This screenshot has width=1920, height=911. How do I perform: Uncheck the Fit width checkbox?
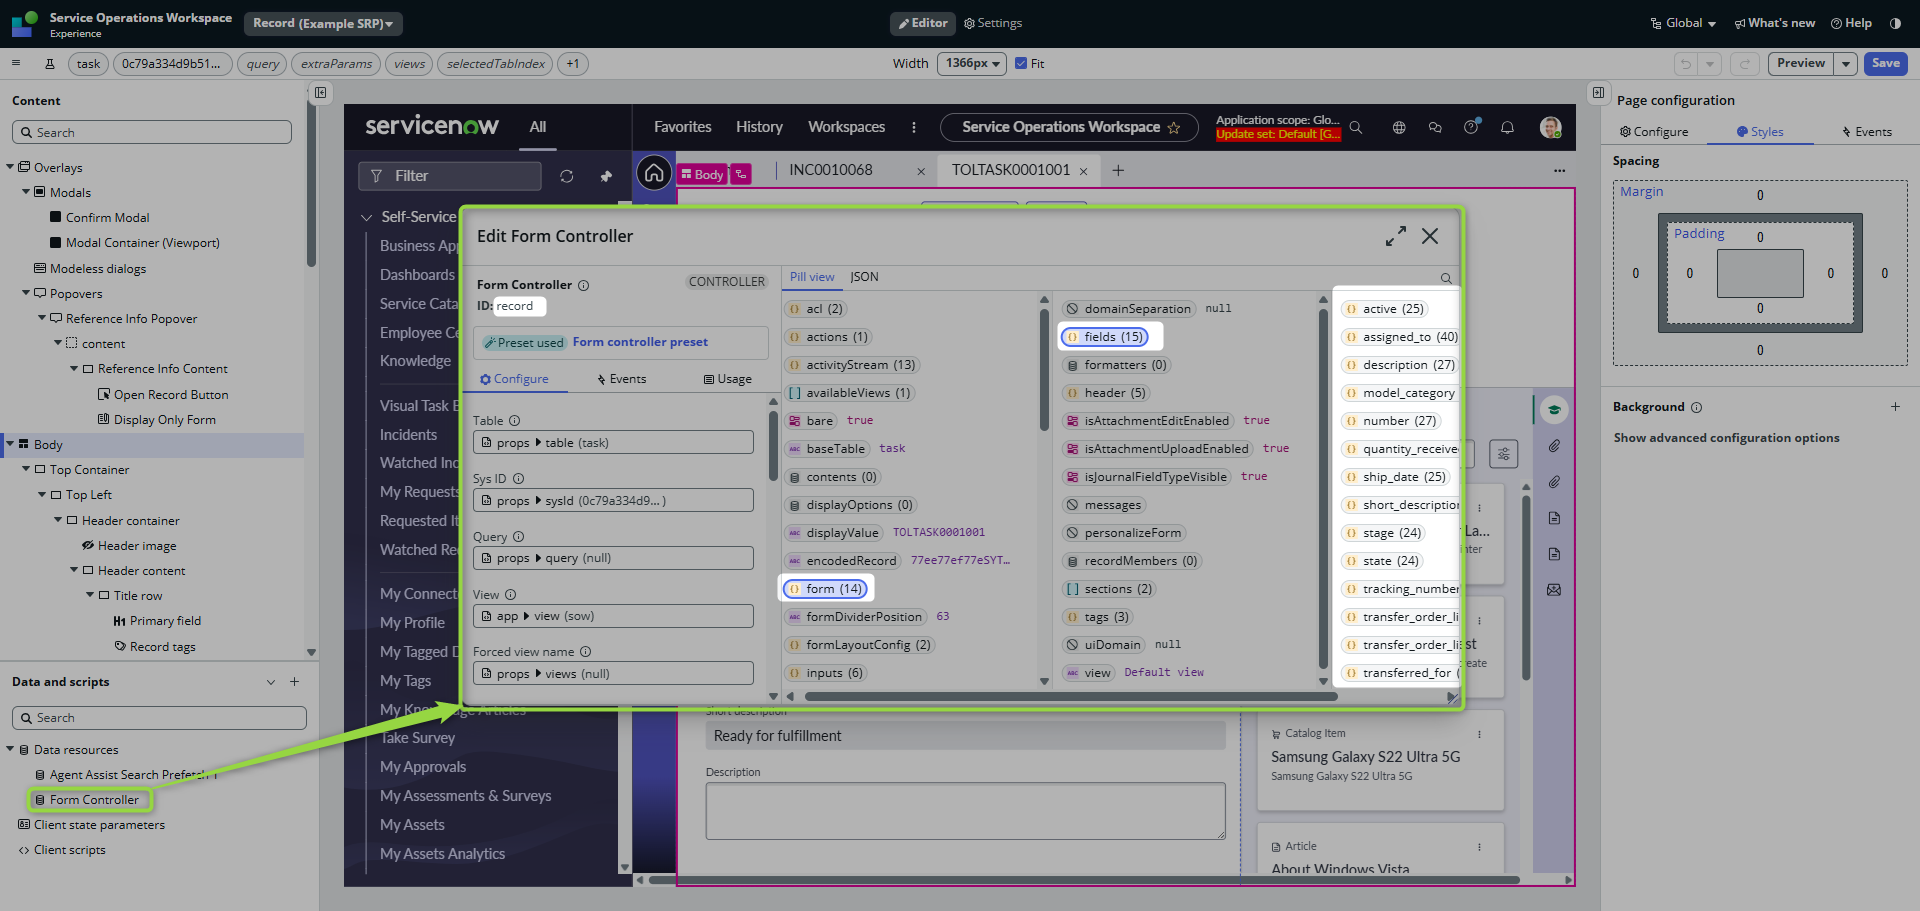(x=1021, y=64)
